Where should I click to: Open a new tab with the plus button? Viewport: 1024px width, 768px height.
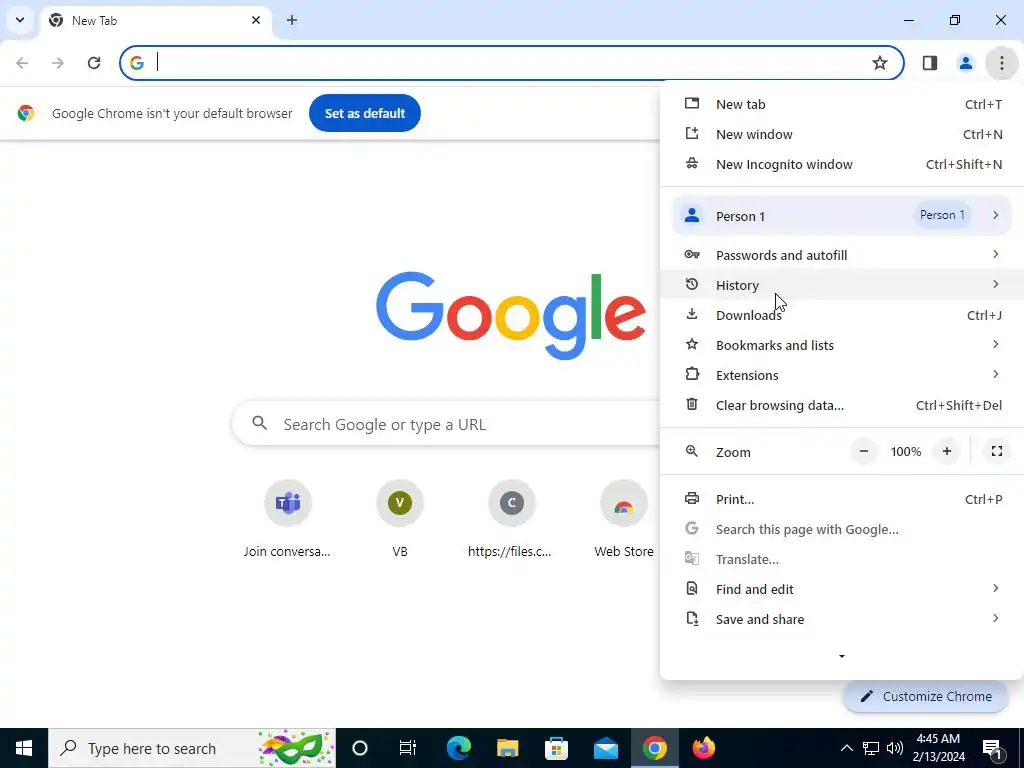292,20
